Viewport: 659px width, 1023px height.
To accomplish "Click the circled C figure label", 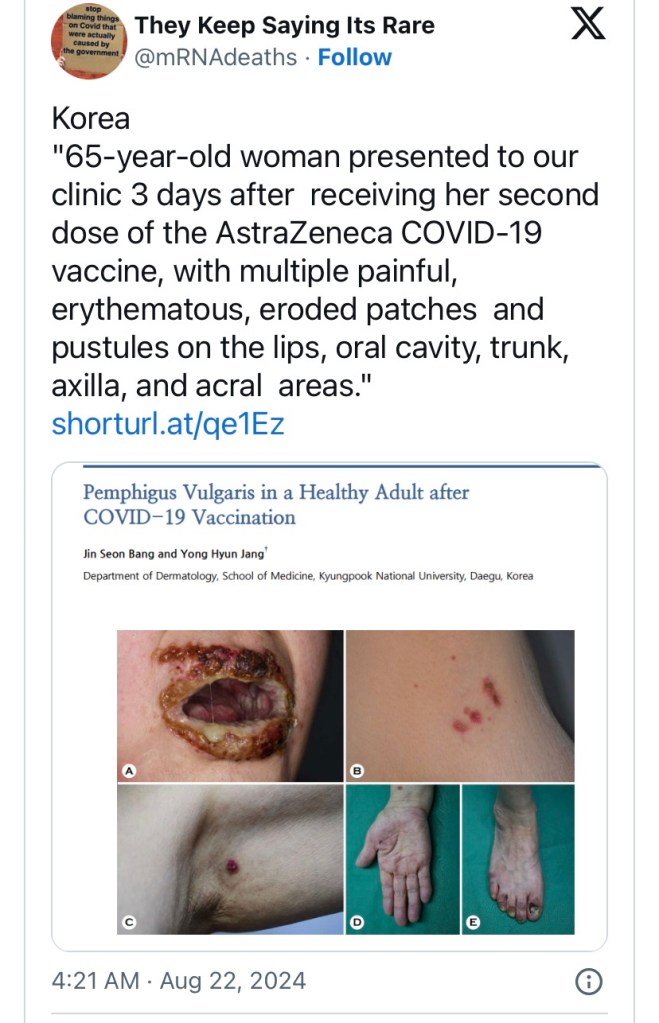I will click(128, 921).
